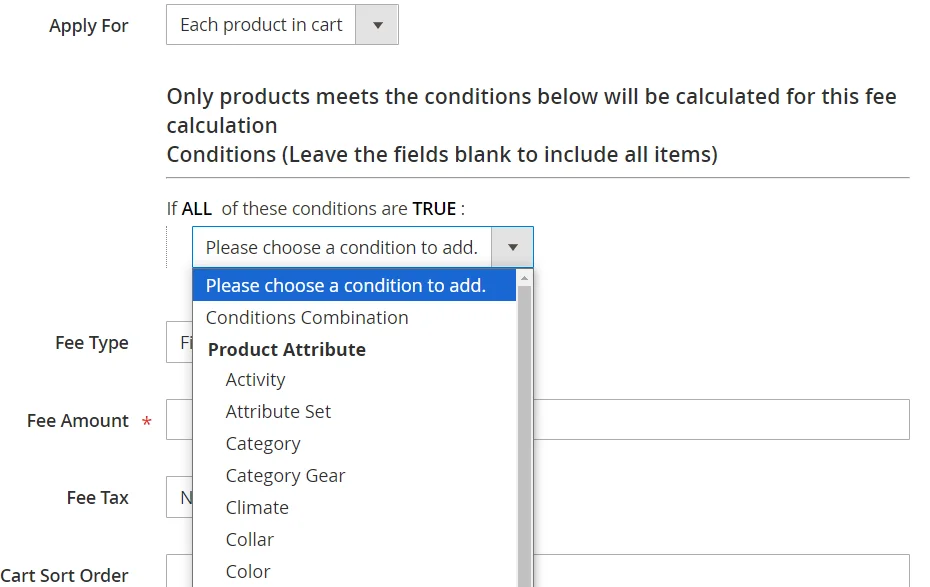Click the TRUE value link
The height and width of the screenshot is (587, 930).
434,209
